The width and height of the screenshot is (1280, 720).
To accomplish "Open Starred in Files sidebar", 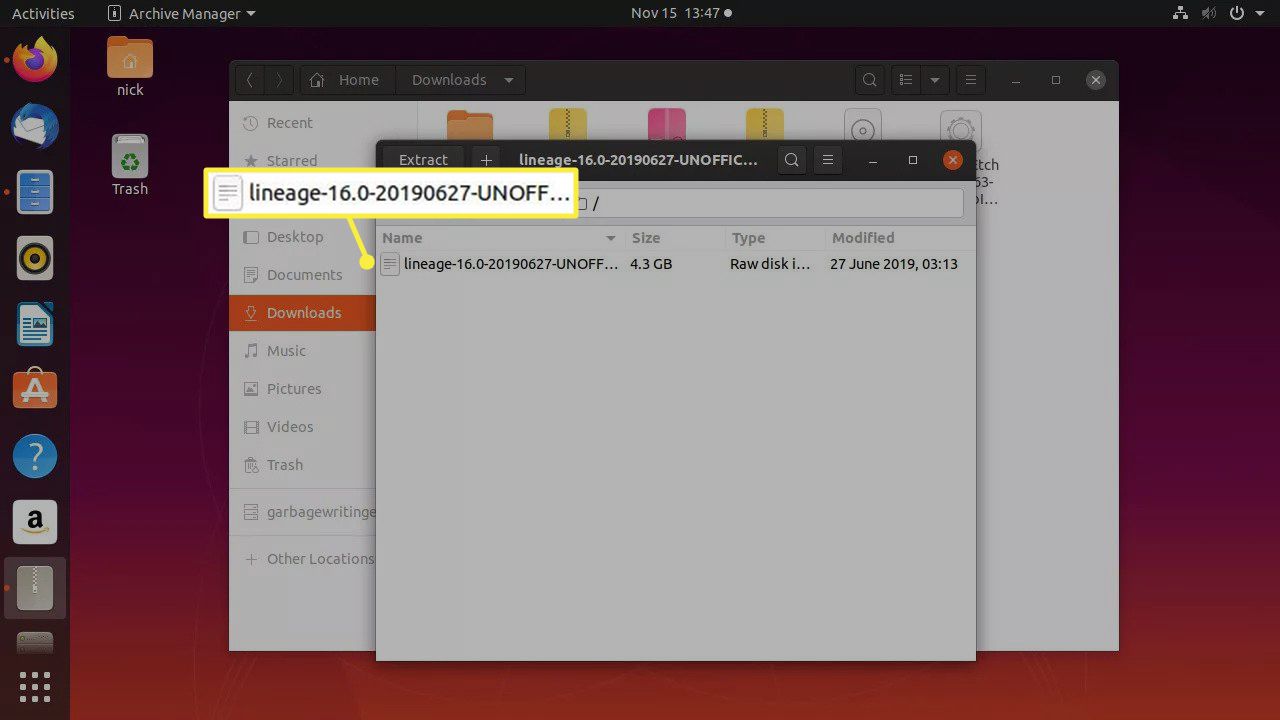I will [290, 161].
